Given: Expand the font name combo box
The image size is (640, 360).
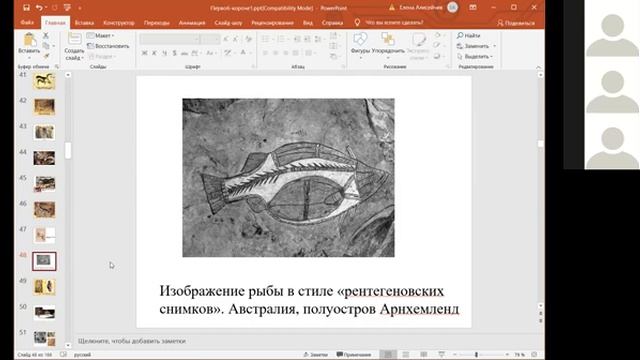Looking at the screenshot, I should coord(197,39).
